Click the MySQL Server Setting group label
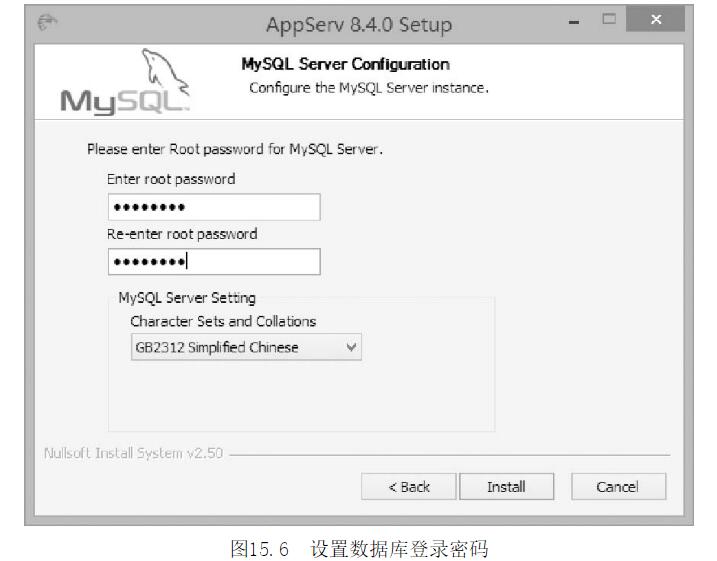The image size is (717, 561). point(187,298)
